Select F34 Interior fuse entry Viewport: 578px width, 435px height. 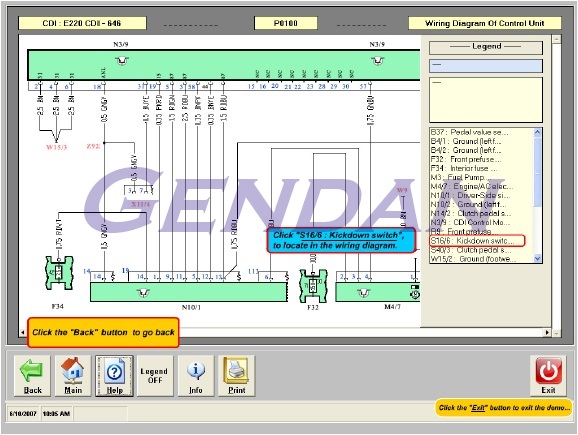464,168
